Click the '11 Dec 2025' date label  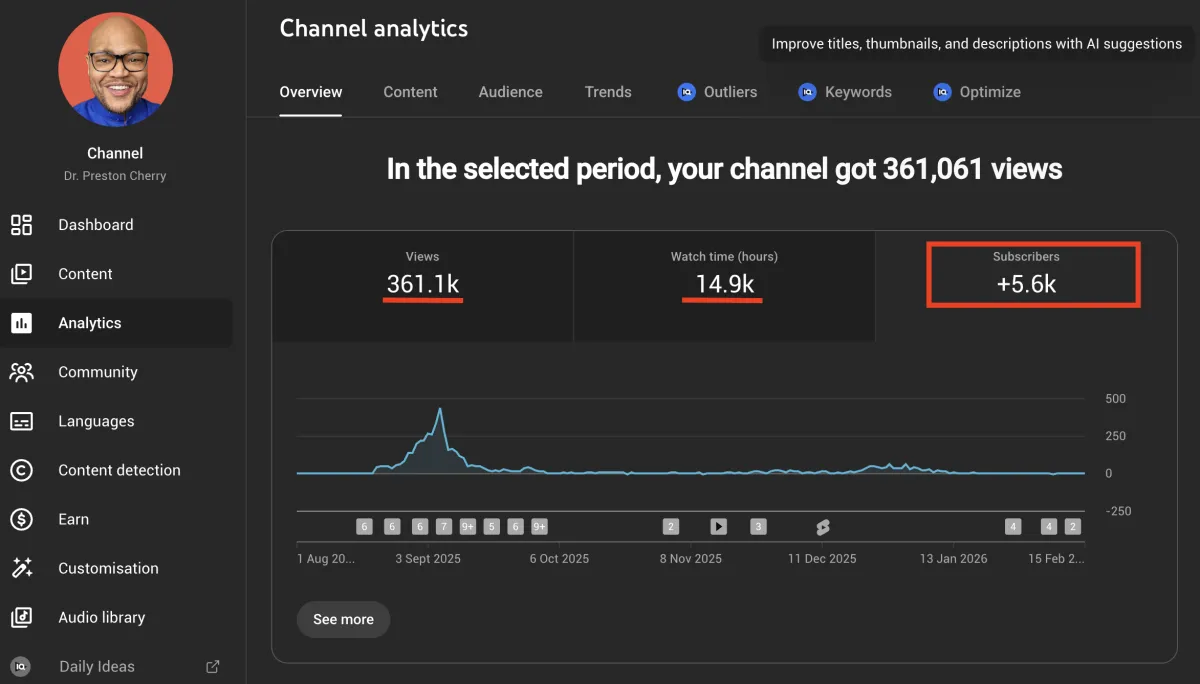point(822,559)
